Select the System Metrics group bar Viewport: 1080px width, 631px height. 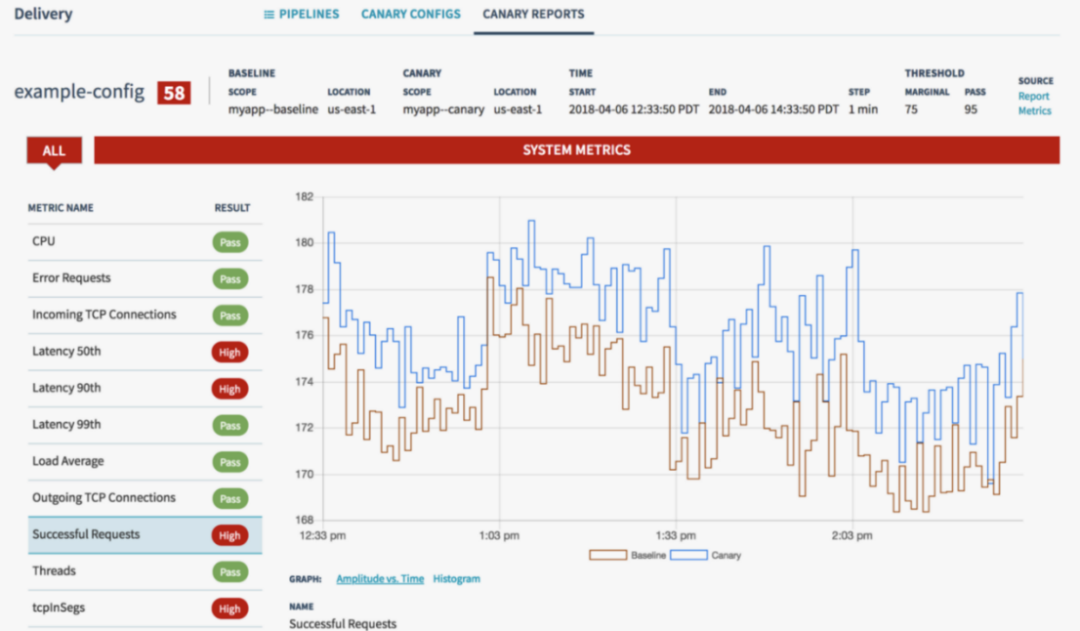coord(577,150)
